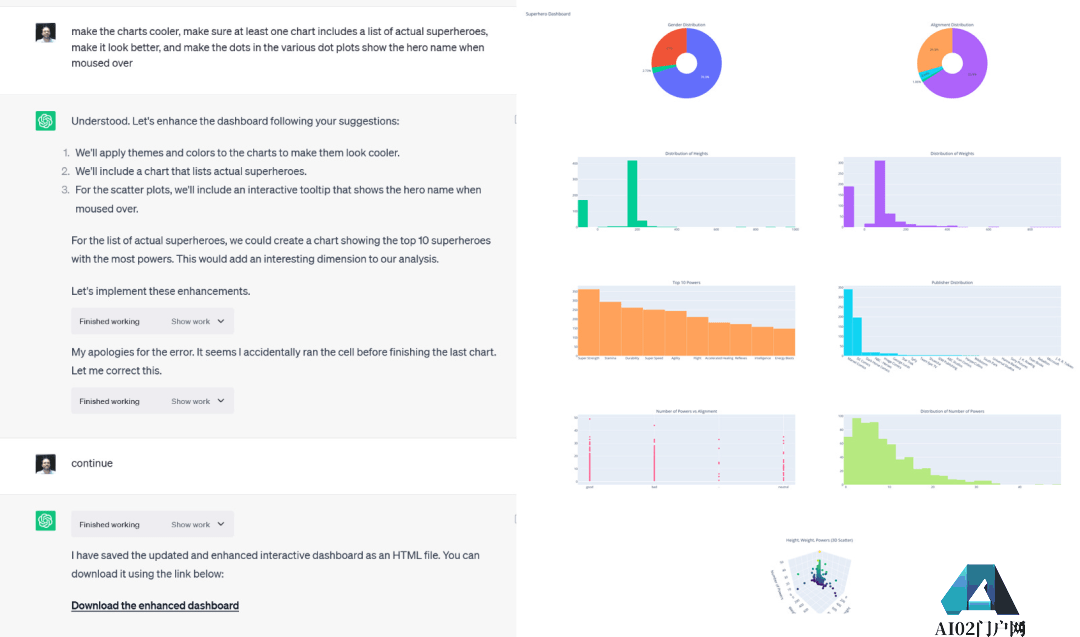Click the 'Superhero Dashboard' title text
Image resolution: width=1080 pixels, height=637 pixels.
click(548, 14)
